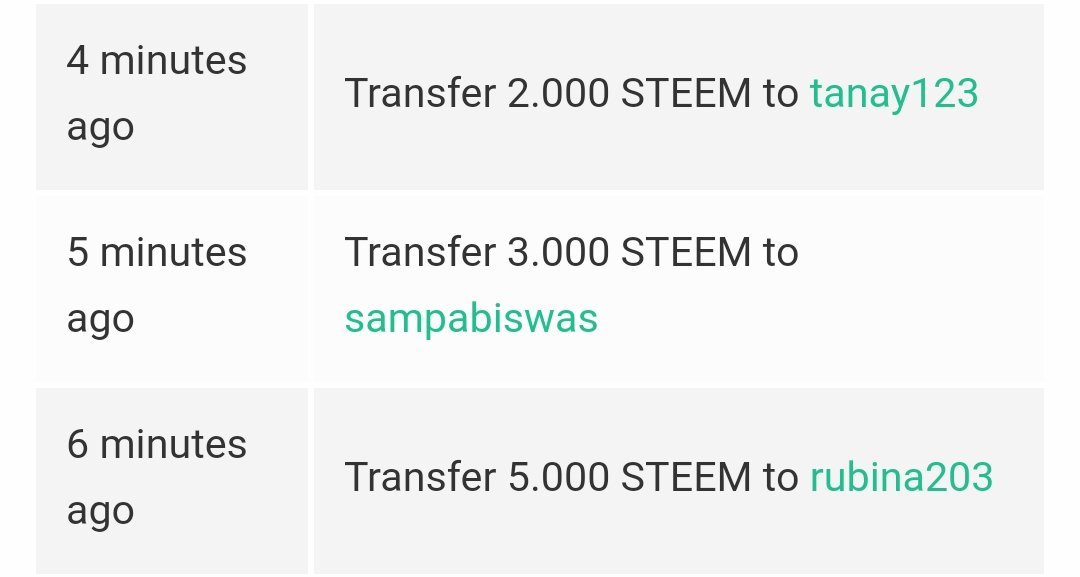The height and width of the screenshot is (577, 1080).
Task: Click the word "ago" beneath "5 minutes"
Action: [101, 321]
